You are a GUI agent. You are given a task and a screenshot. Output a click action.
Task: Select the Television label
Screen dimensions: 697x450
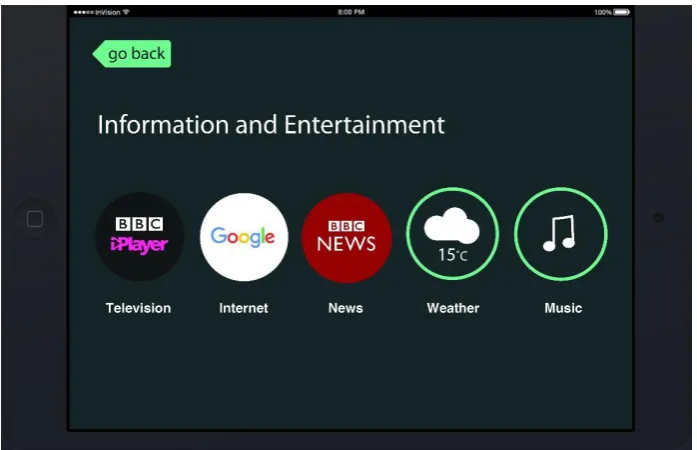pos(138,308)
